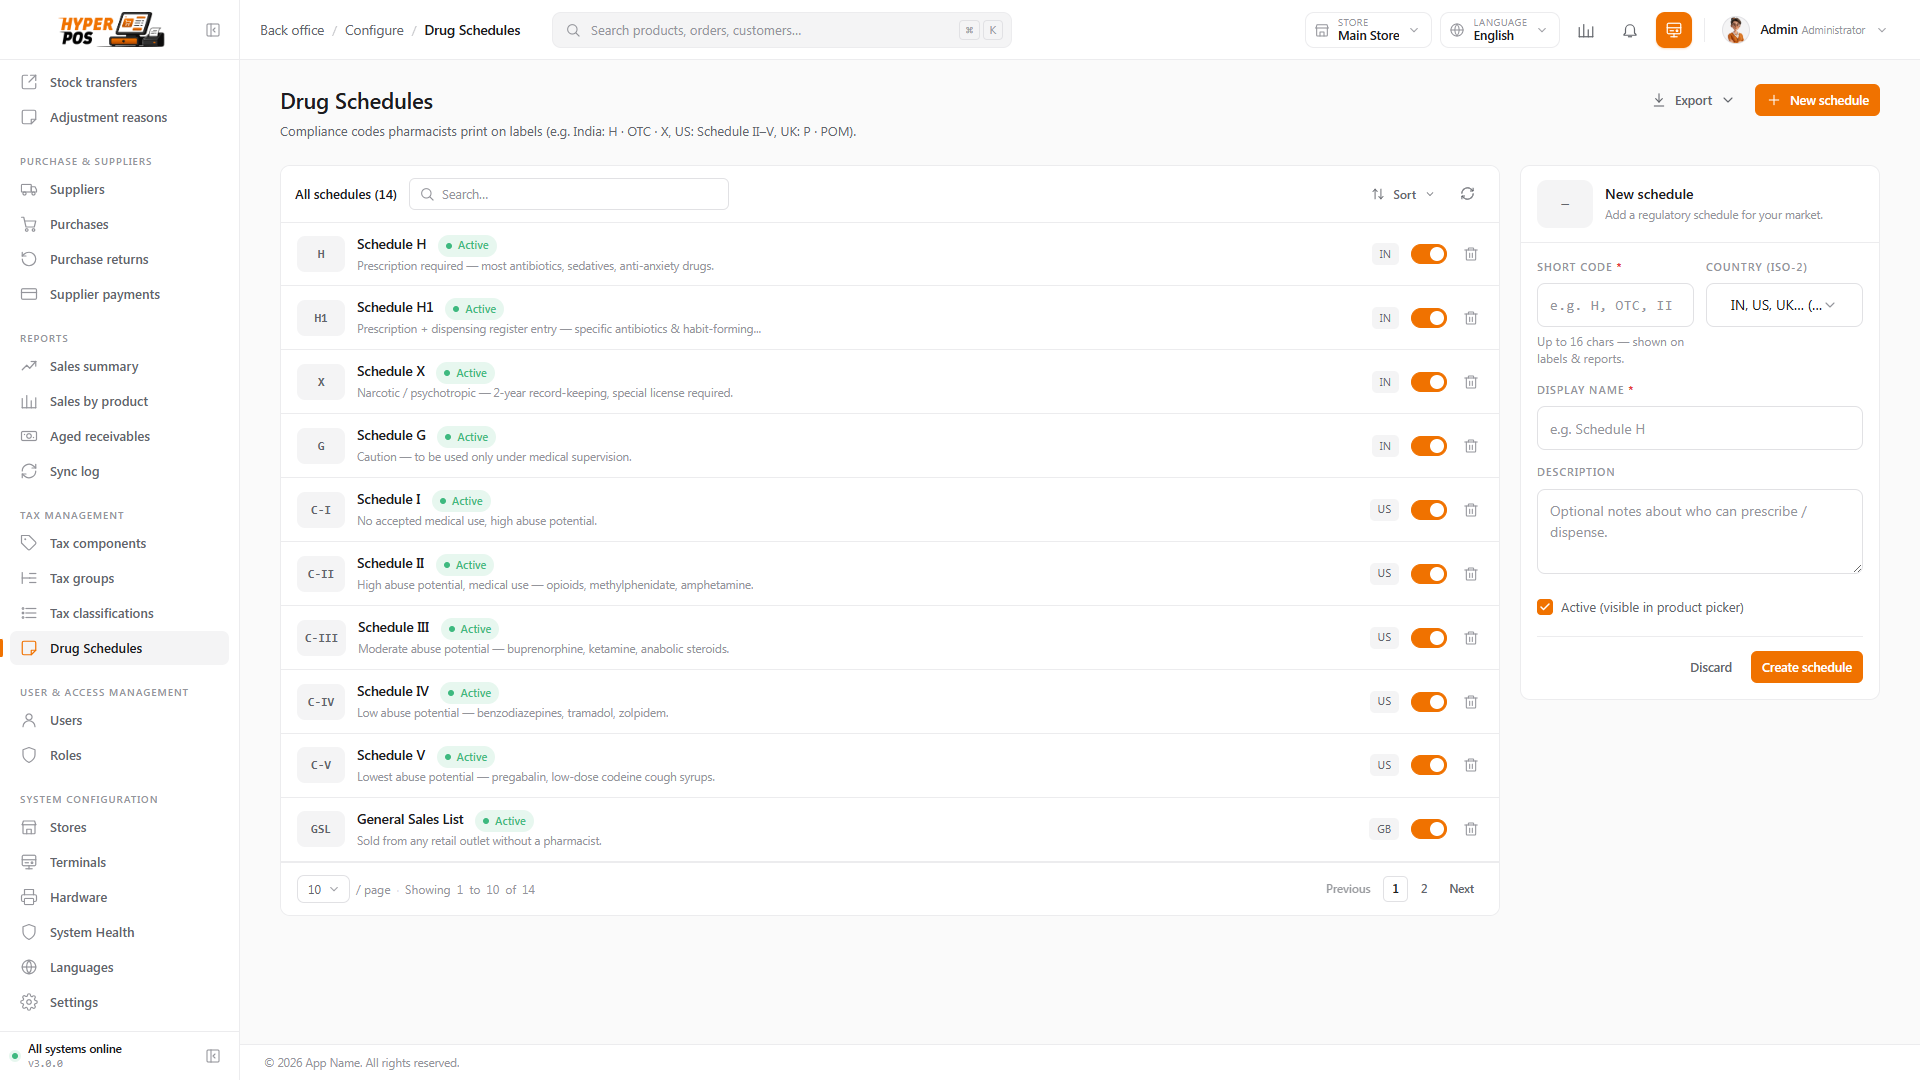This screenshot has height=1080, width=1920.
Task: Click Configure in the breadcrumb
Action: (374, 30)
